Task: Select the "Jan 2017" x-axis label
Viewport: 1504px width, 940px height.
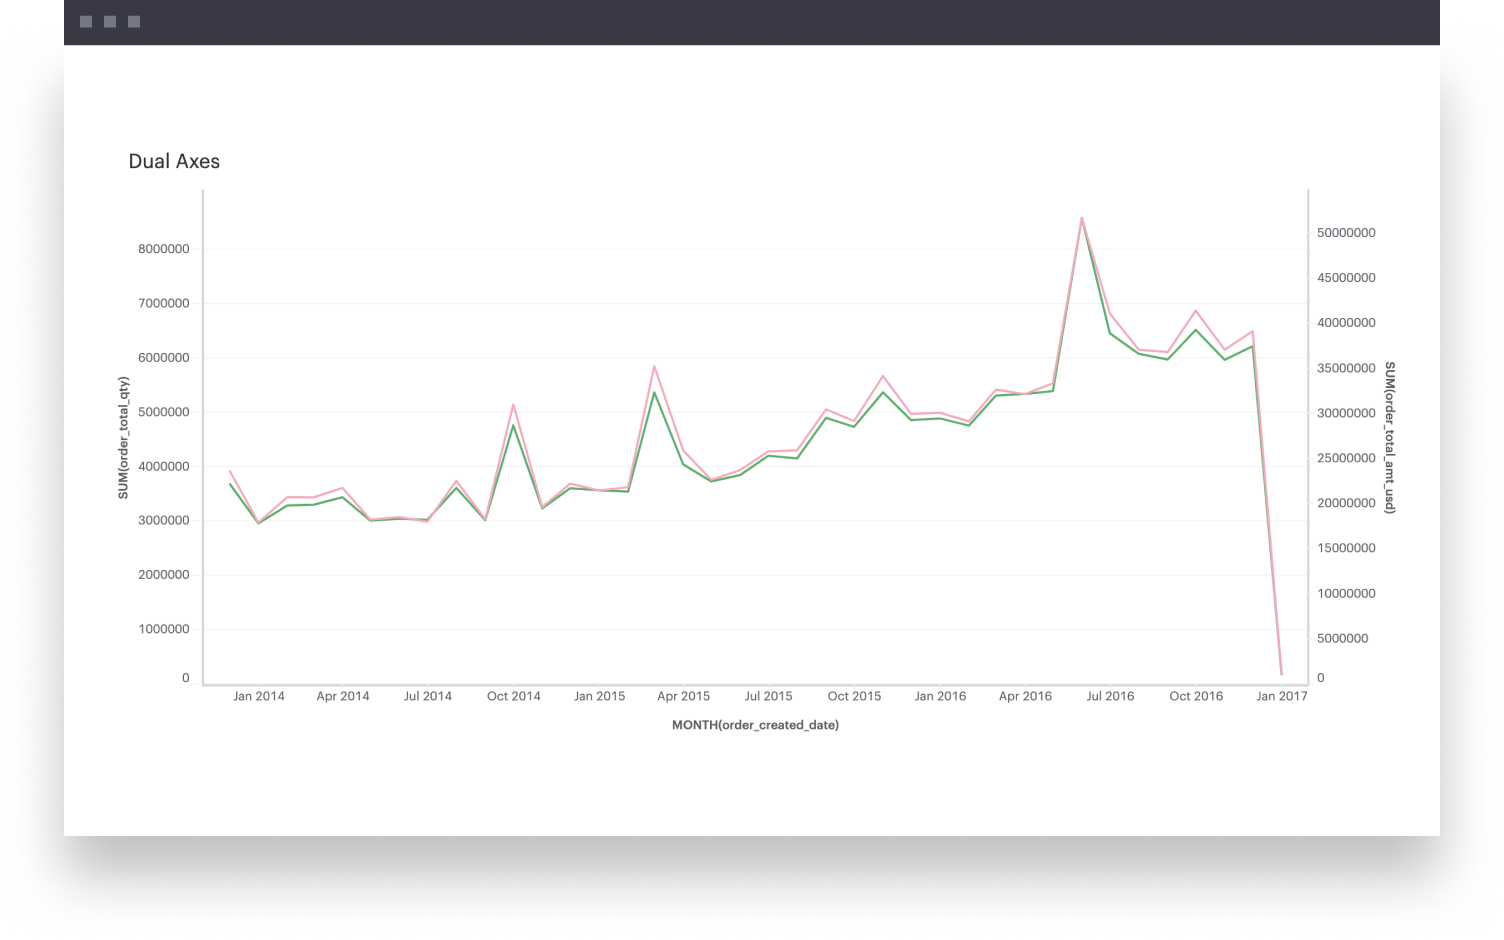Action: [1281, 696]
